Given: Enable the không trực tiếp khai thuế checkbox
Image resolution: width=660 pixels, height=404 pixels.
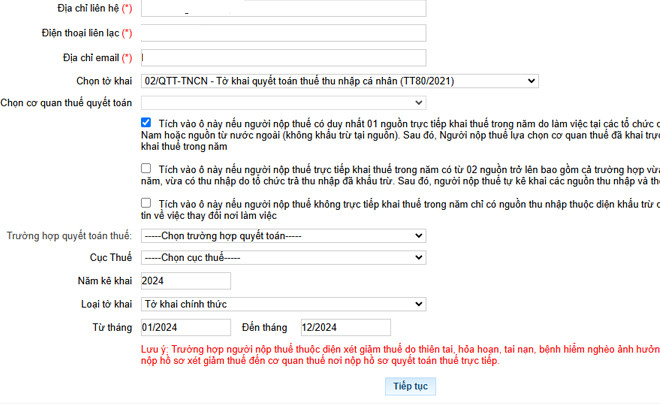Looking at the screenshot, I should click(147, 203).
